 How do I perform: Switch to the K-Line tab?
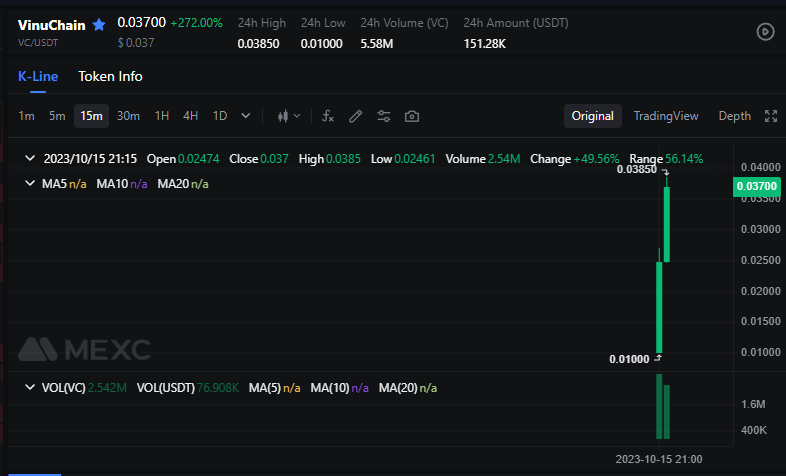click(x=38, y=76)
